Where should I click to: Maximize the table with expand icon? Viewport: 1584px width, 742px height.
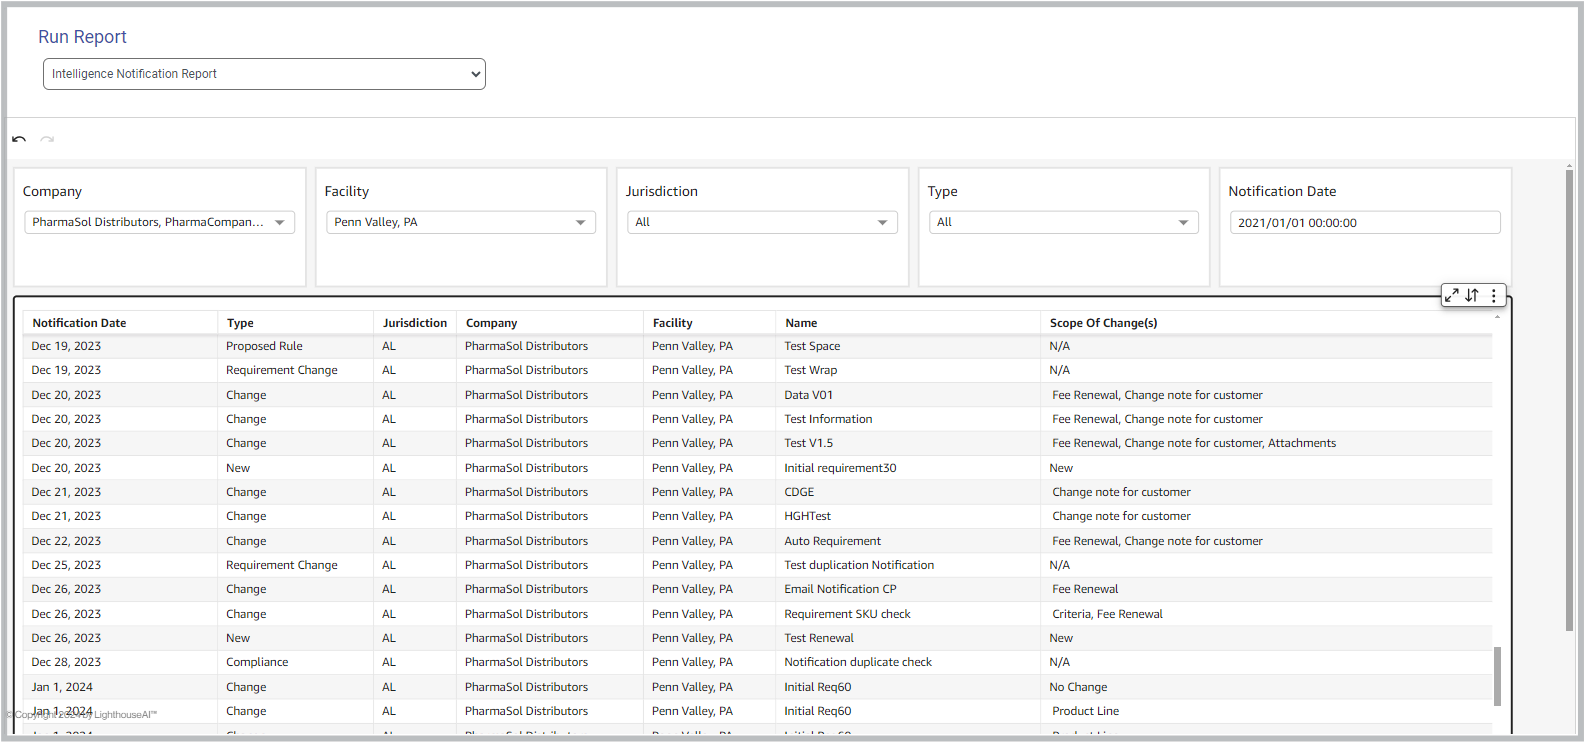tap(1452, 295)
